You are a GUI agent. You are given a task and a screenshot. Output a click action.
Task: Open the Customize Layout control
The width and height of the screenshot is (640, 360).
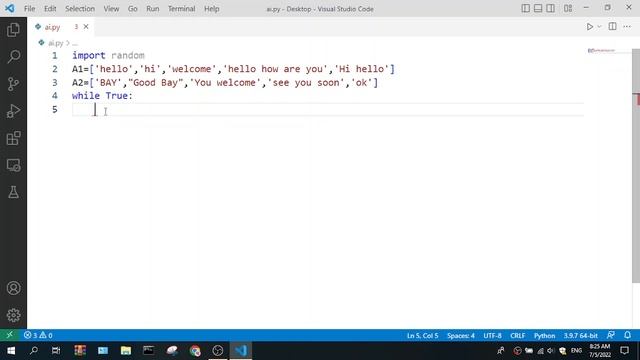(x=568, y=8)
